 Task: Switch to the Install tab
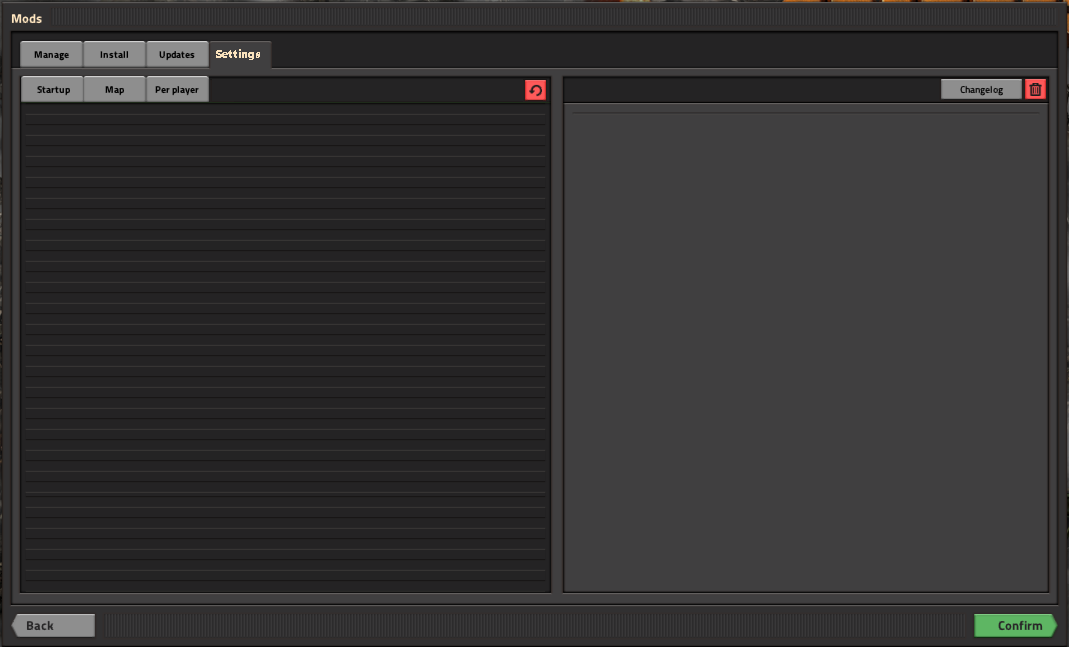(114, 54)
